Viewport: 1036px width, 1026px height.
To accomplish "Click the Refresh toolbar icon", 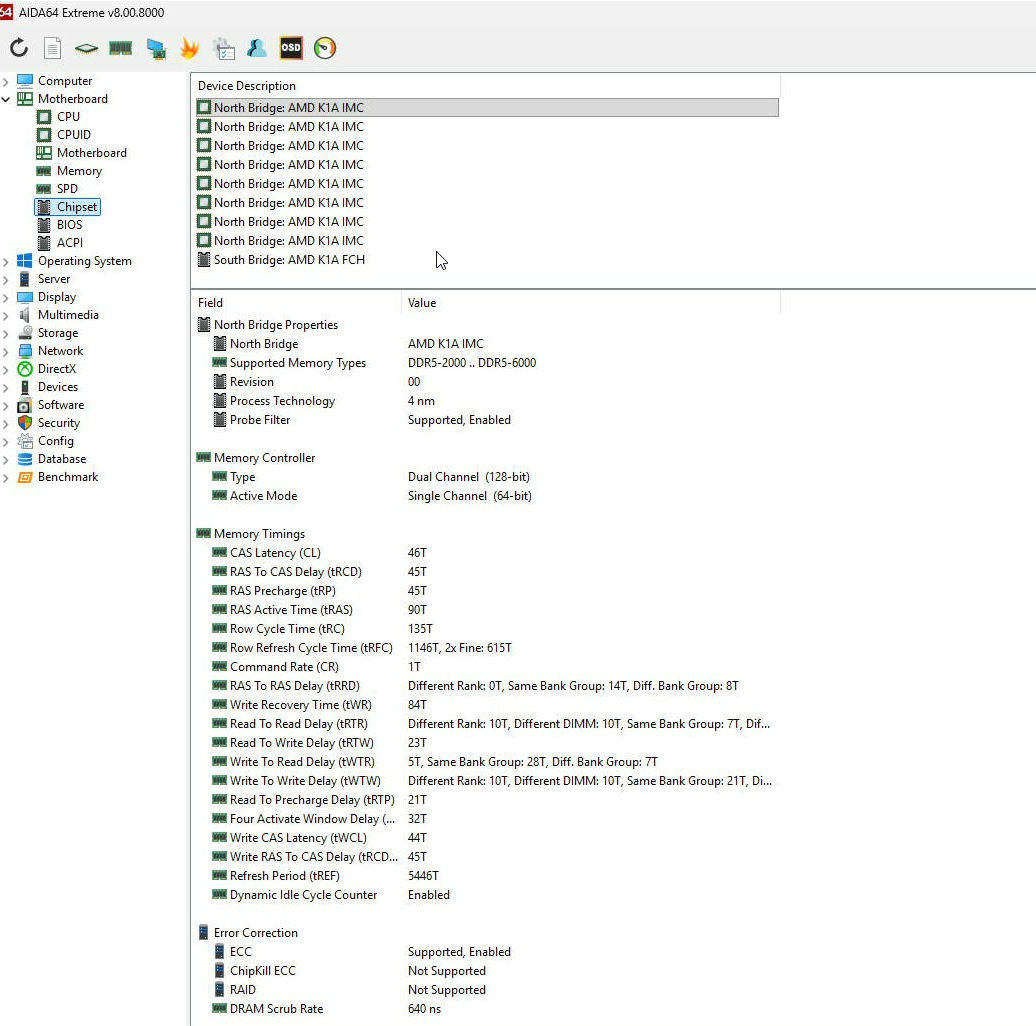I will [19, 48].
